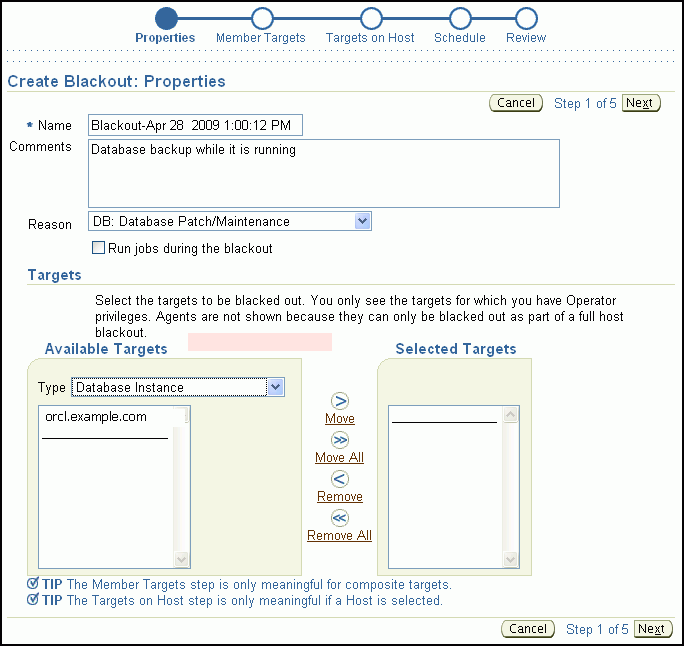Click the Remove All text link
684x646 pixels.
[339, 535]
